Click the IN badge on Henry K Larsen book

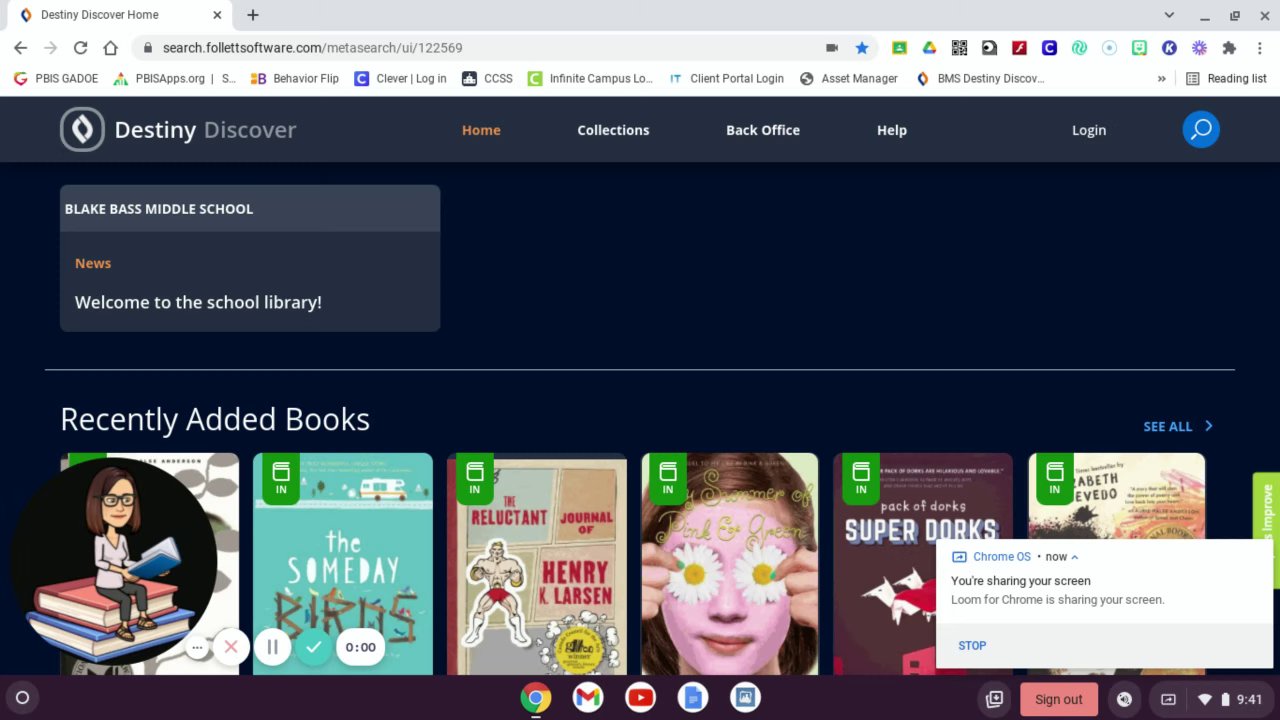pyautogui.click(x=474, y=478)
